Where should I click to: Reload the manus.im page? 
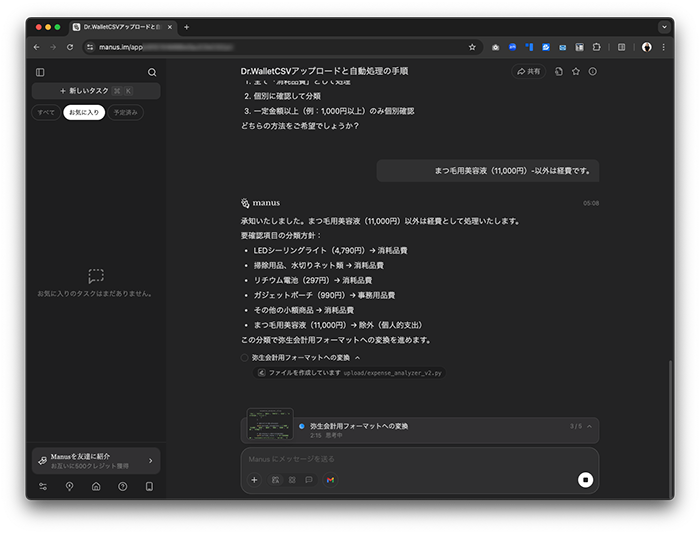point(70,47)
